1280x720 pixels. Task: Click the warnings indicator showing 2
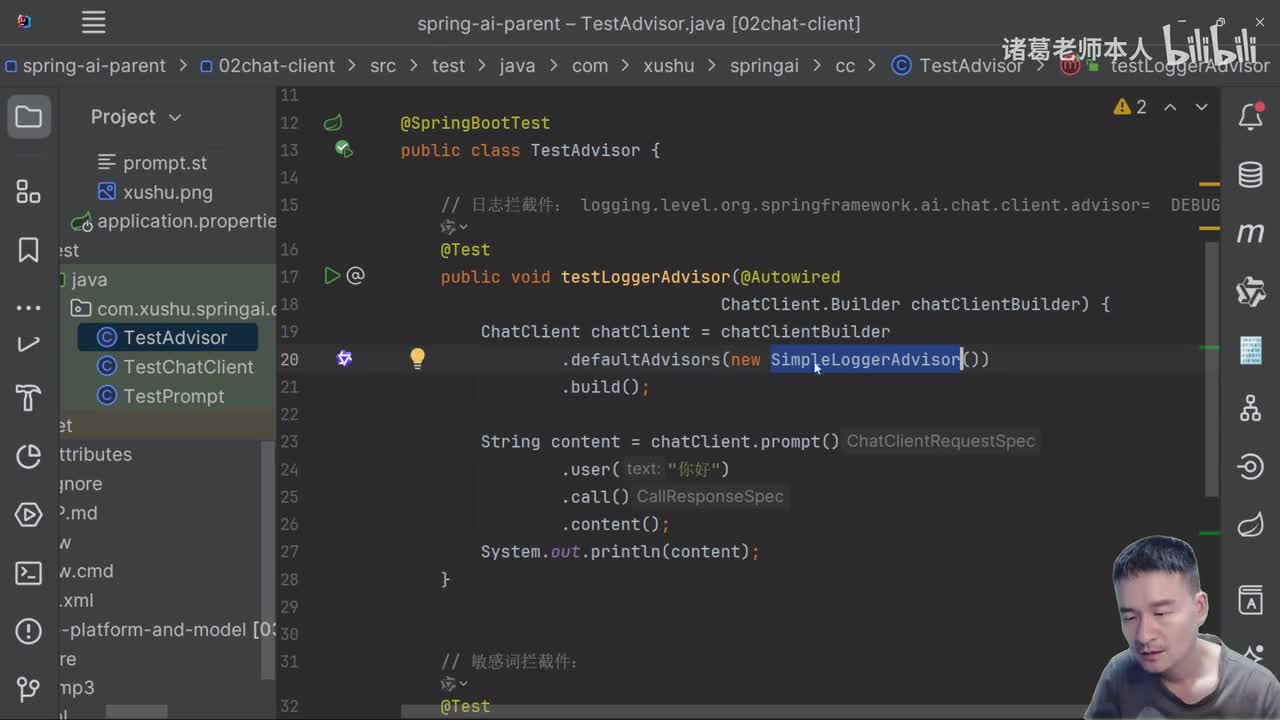(1130, 107)
